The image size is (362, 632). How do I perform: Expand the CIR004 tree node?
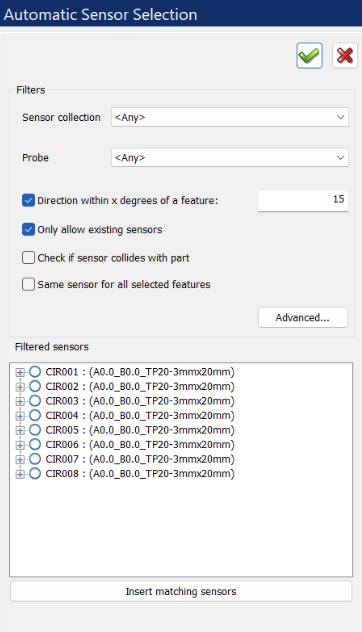coord(20,416)
